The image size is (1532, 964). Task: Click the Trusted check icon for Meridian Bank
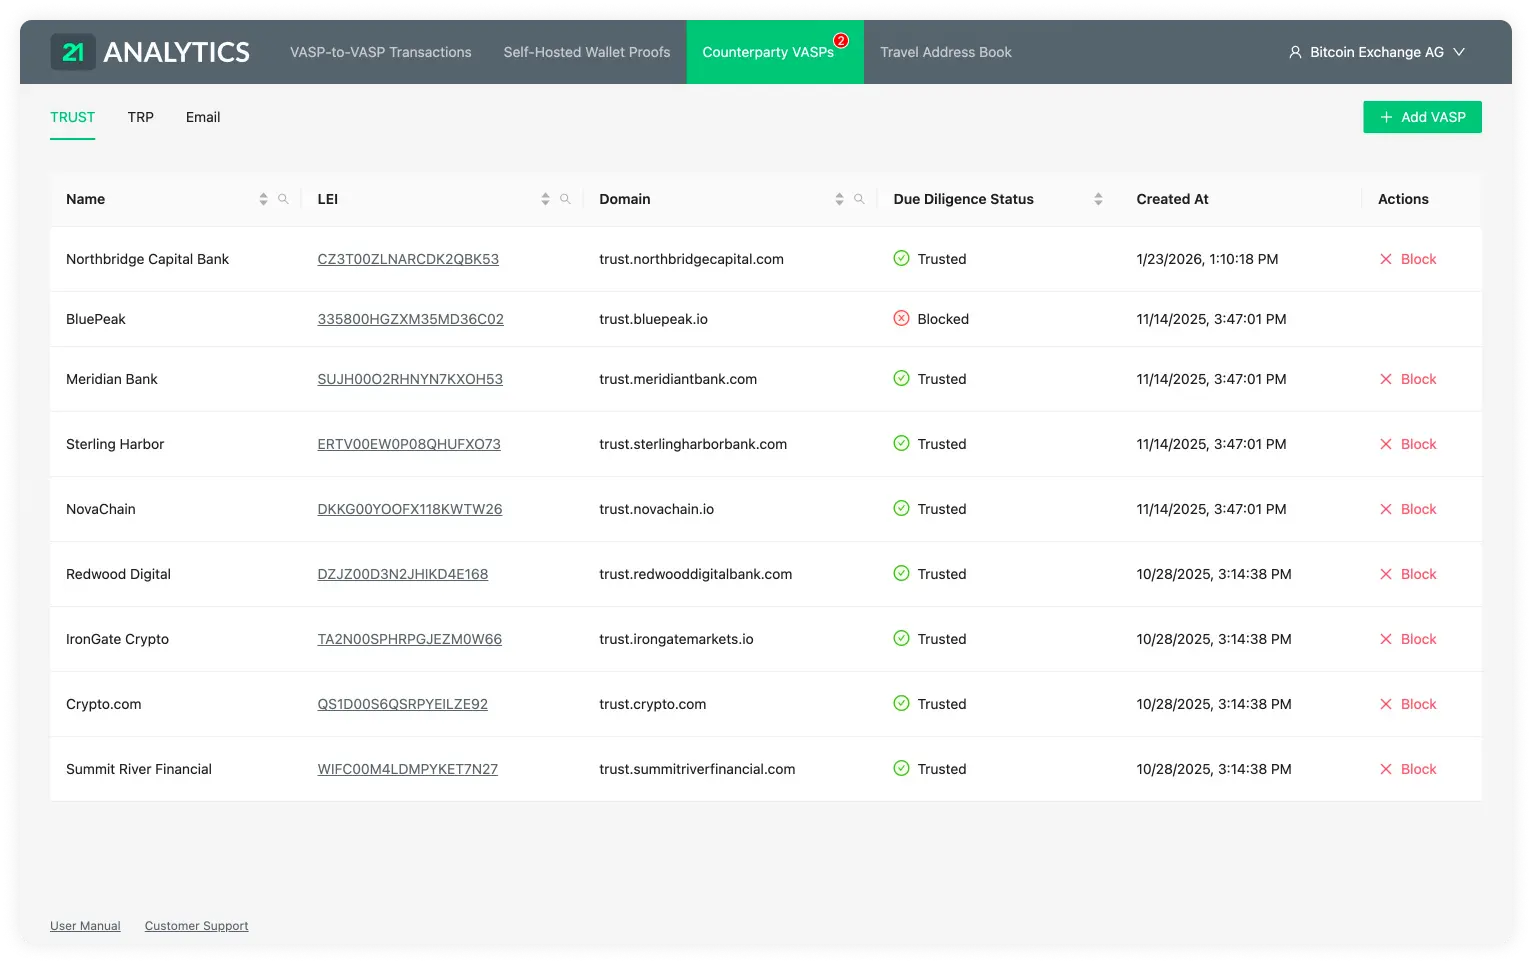pos(901,378)
